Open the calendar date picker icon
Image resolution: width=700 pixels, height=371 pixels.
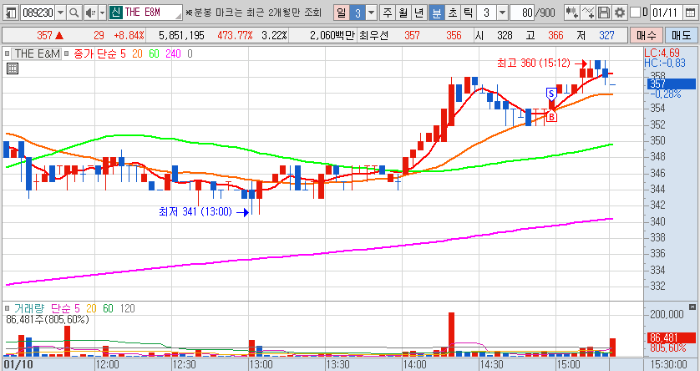(690, 13)
